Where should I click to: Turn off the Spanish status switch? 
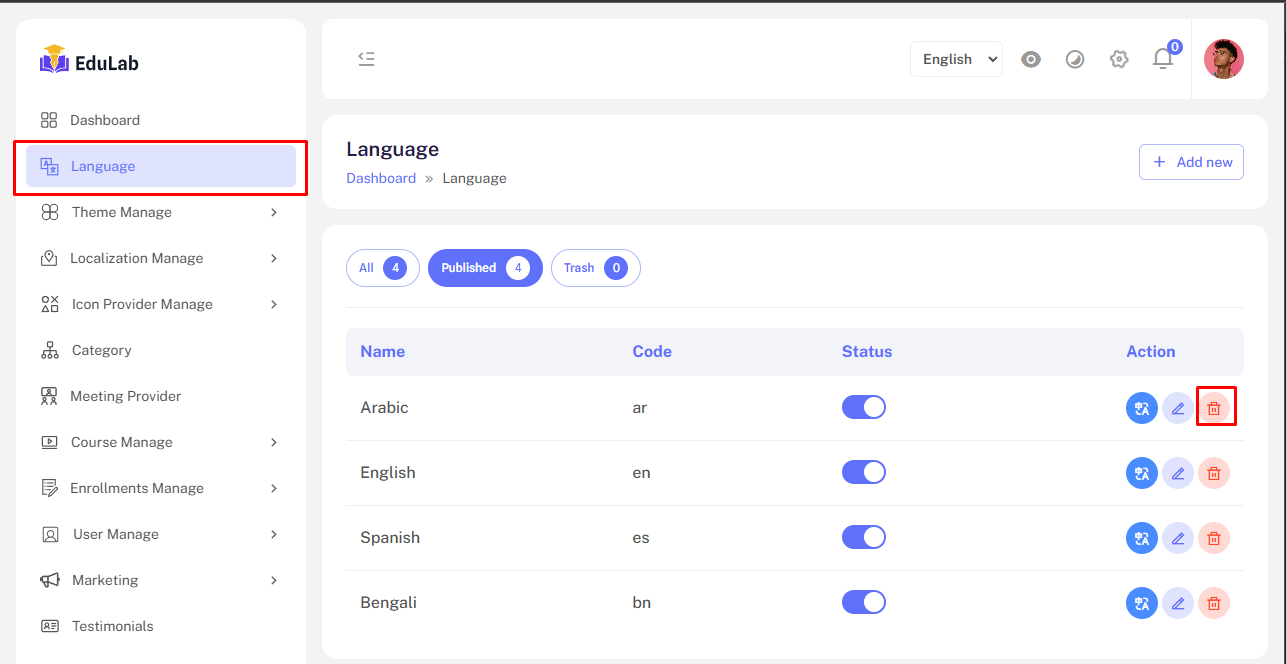point(864,537)
